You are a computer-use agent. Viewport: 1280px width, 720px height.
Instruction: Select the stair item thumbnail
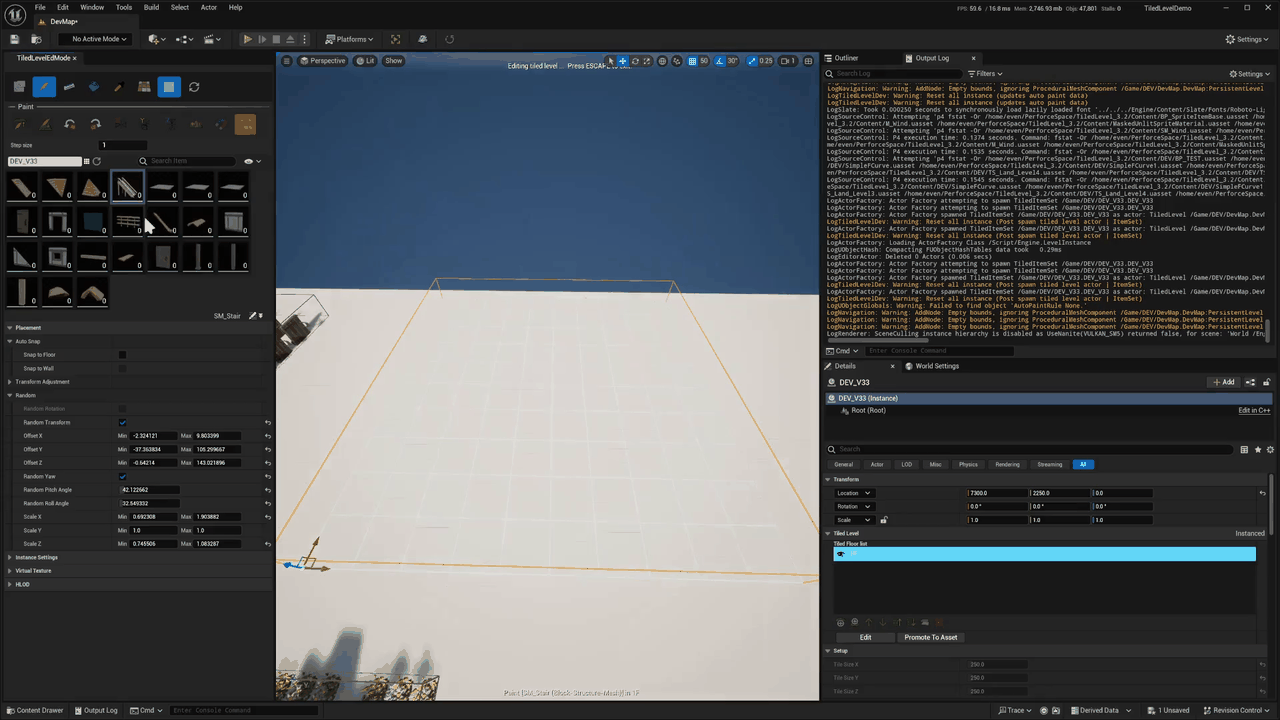127,186
